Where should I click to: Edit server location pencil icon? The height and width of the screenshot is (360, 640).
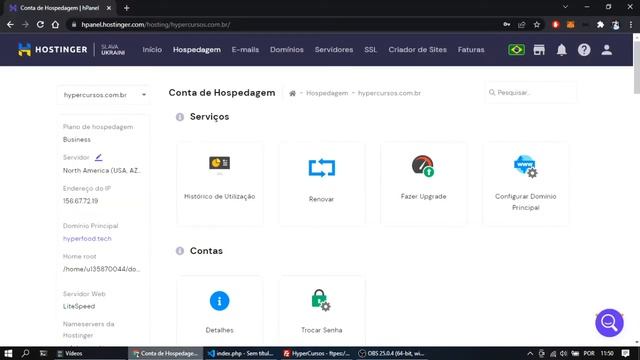(98, 157)
